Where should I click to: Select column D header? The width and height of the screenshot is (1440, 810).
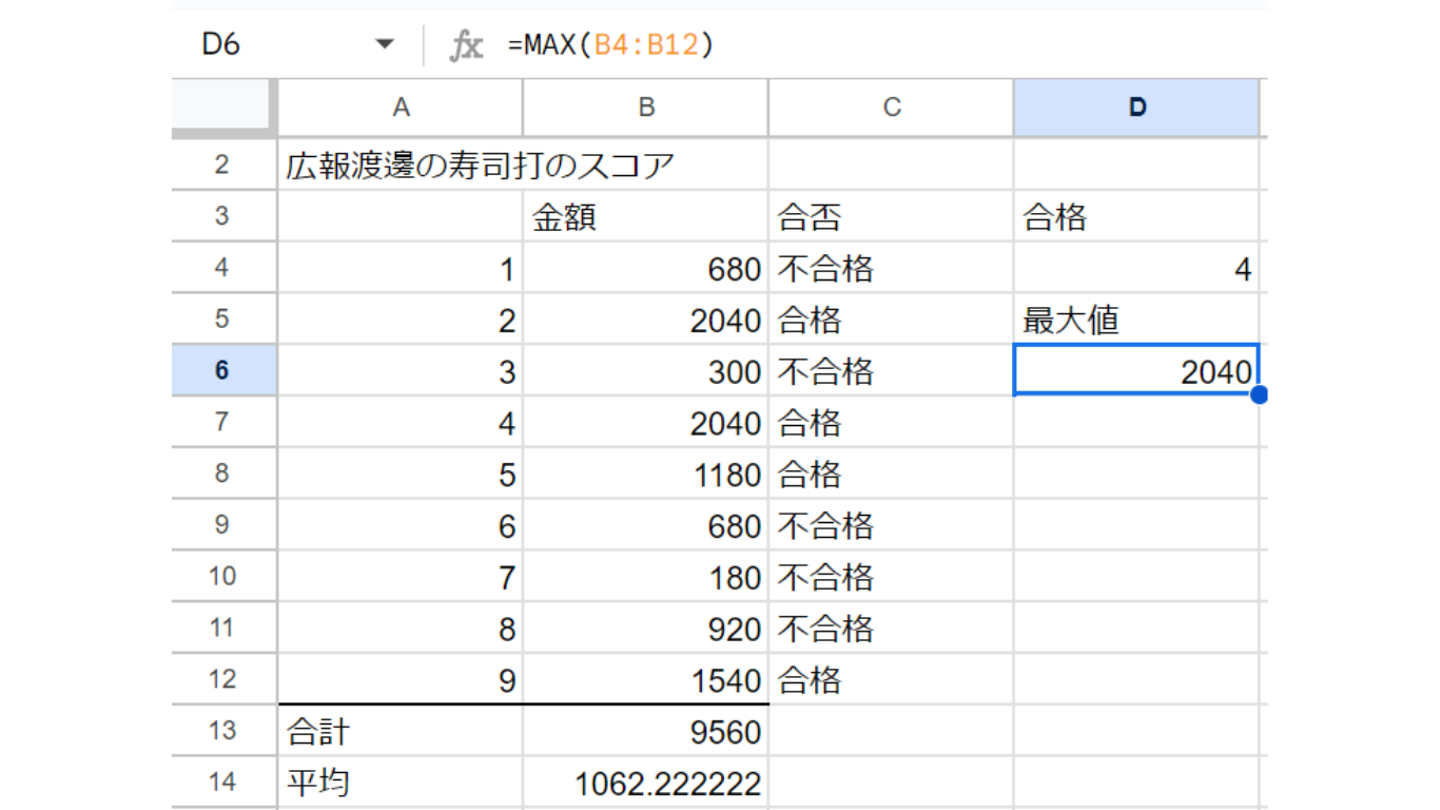(1136, 108)
